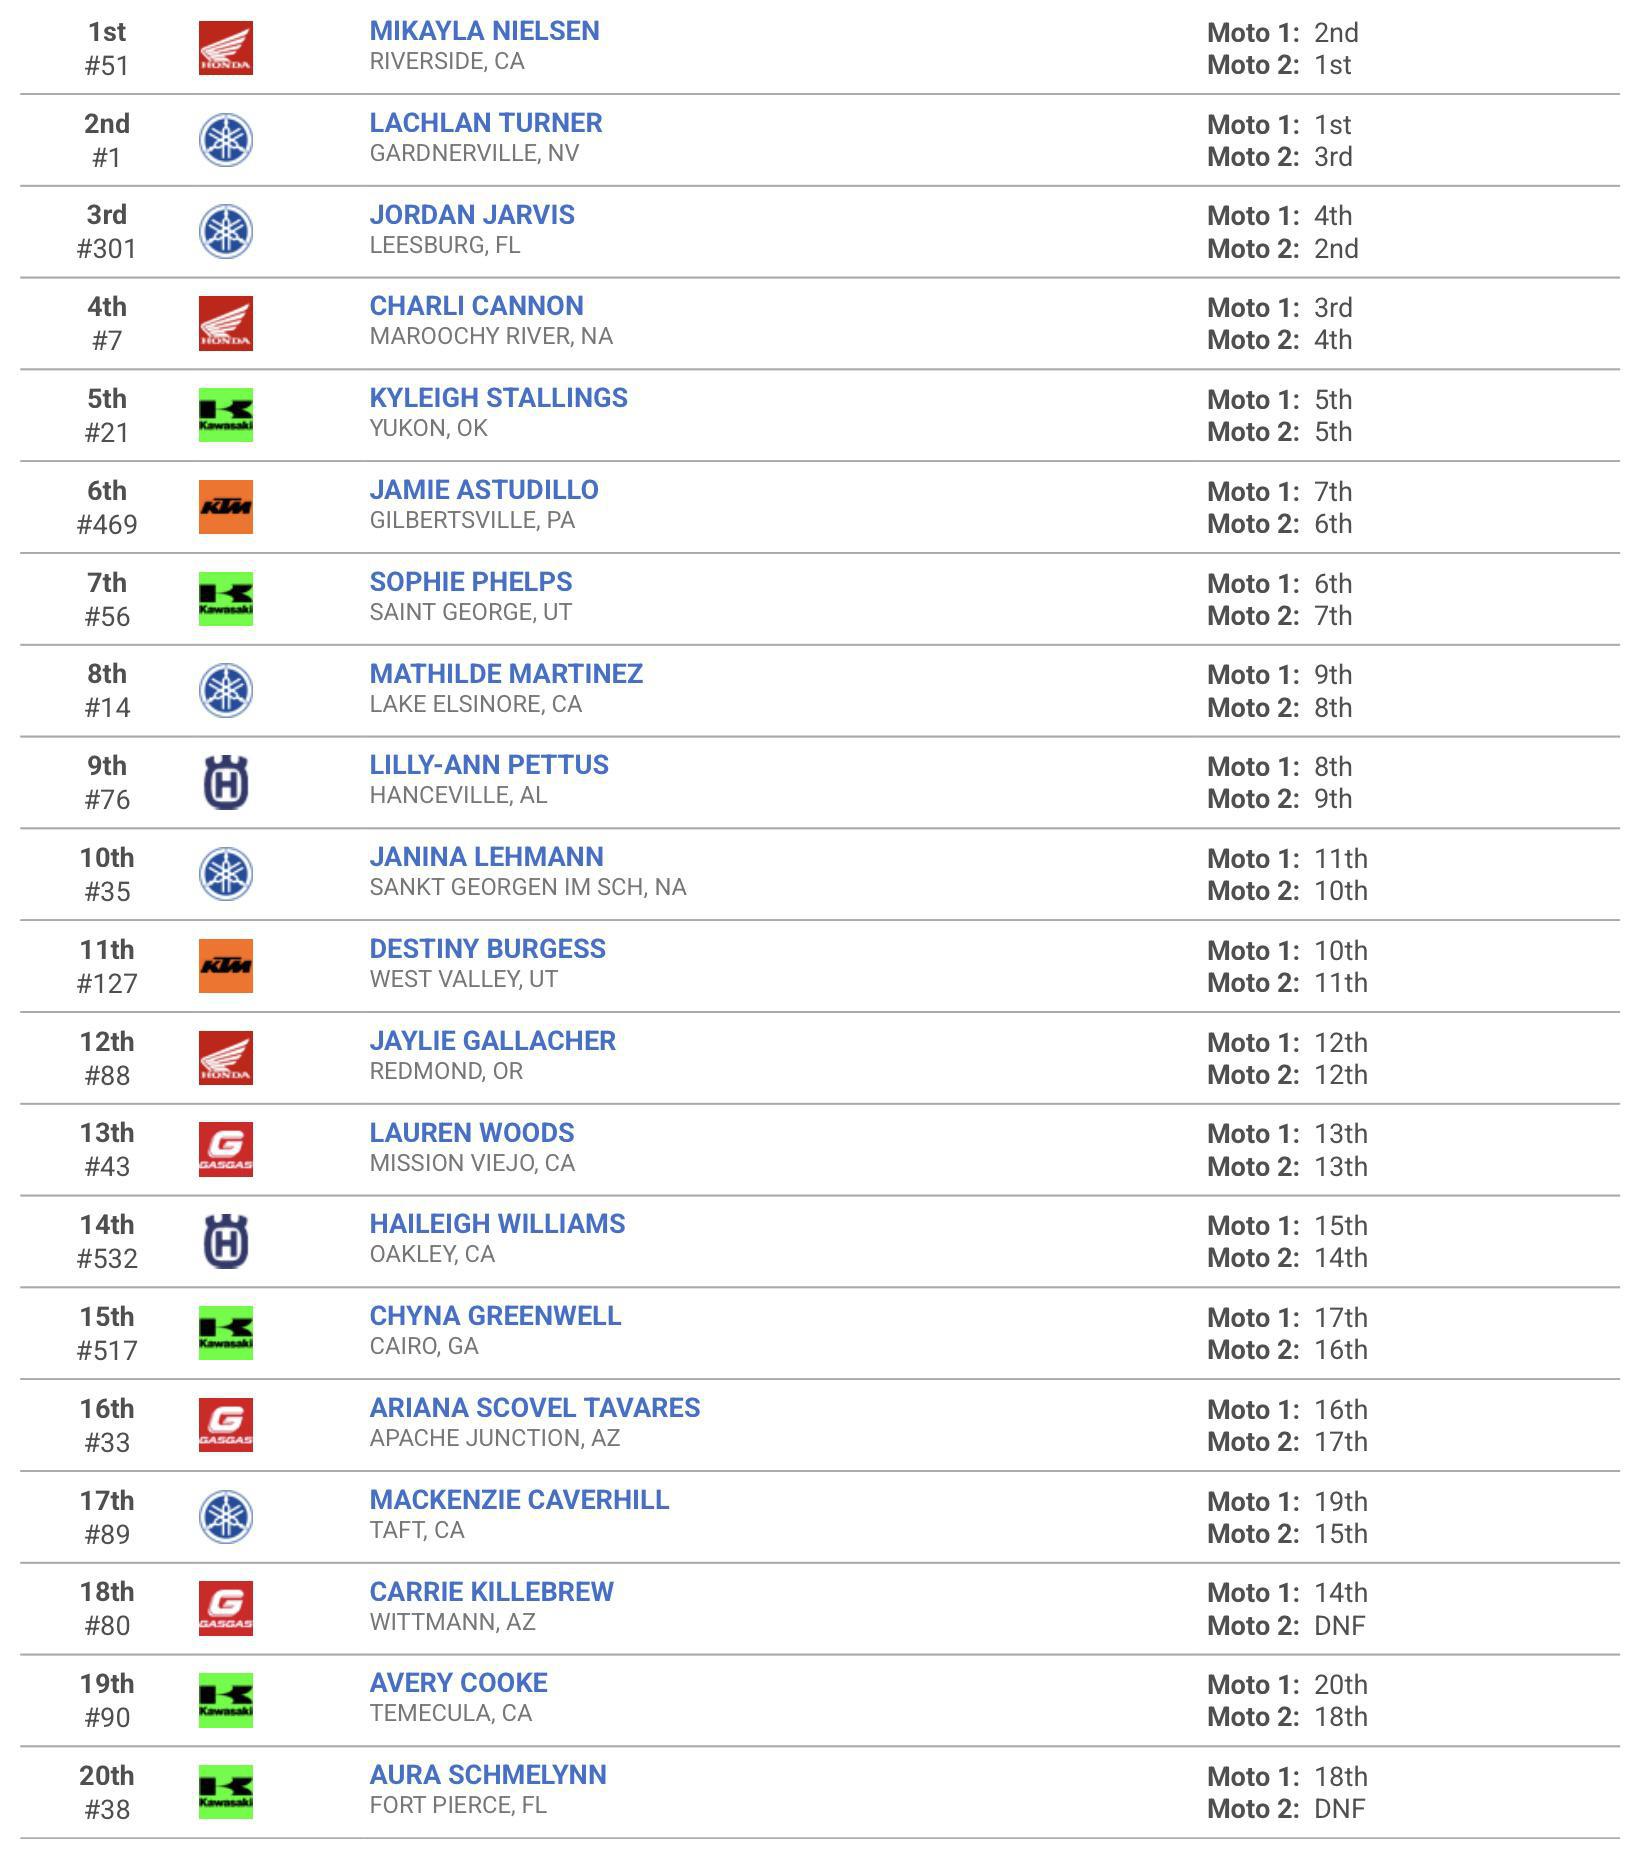Image resolution: width=1640 pixels, height=1865 pixels.
Task: Open Mikayla Nielsen rider profile link
Action: click(484, 31)
